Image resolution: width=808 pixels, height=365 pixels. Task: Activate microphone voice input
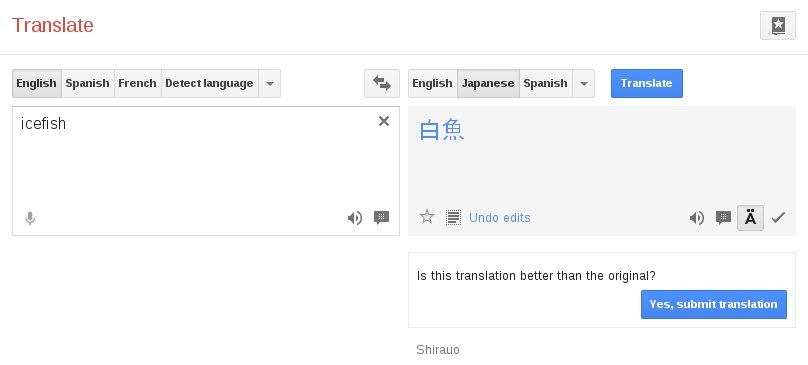pyautogui.click(x=30, y=219)
